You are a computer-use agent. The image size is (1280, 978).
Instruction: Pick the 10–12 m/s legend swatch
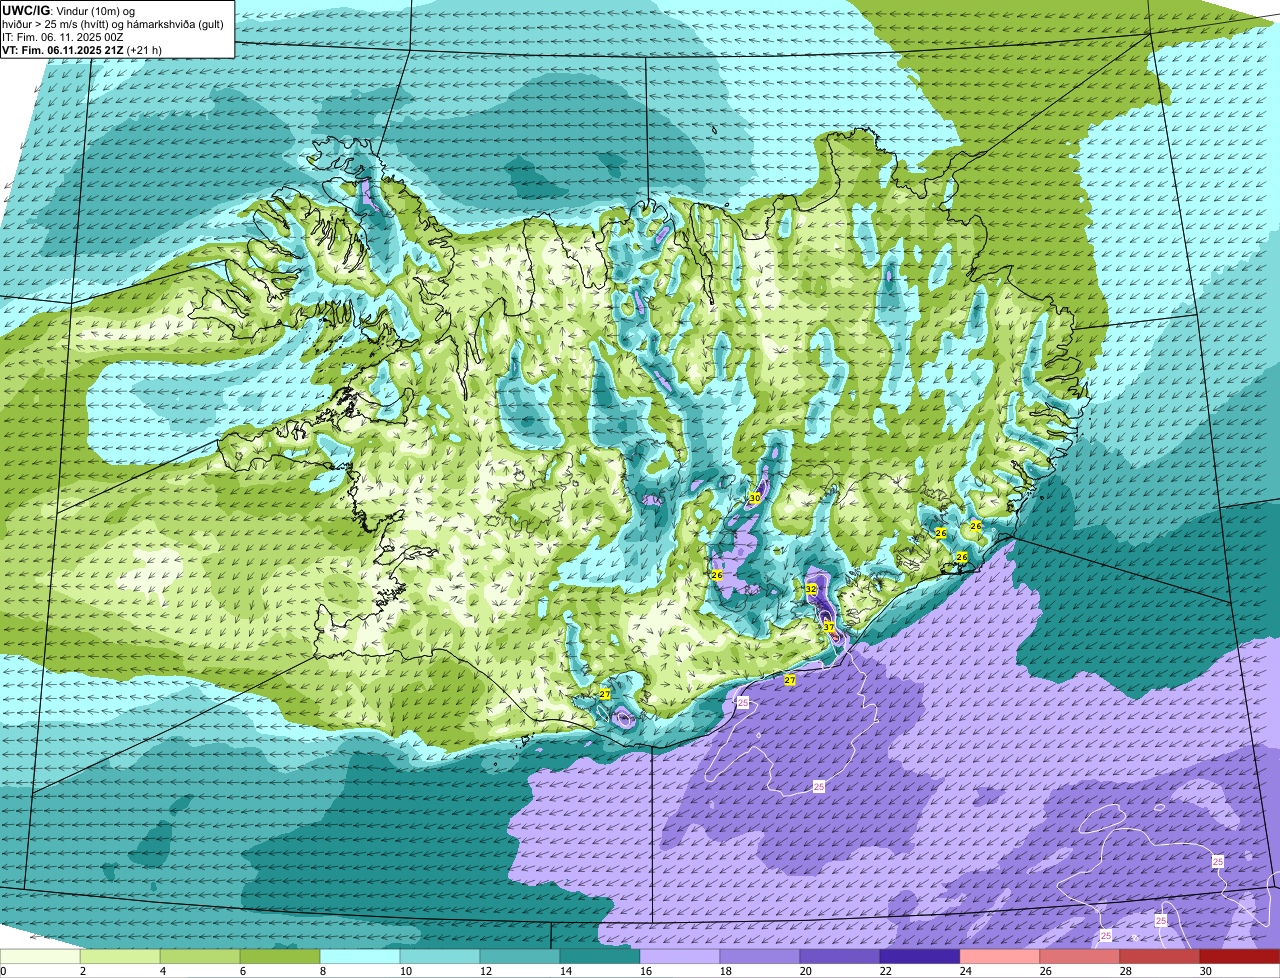440,956
